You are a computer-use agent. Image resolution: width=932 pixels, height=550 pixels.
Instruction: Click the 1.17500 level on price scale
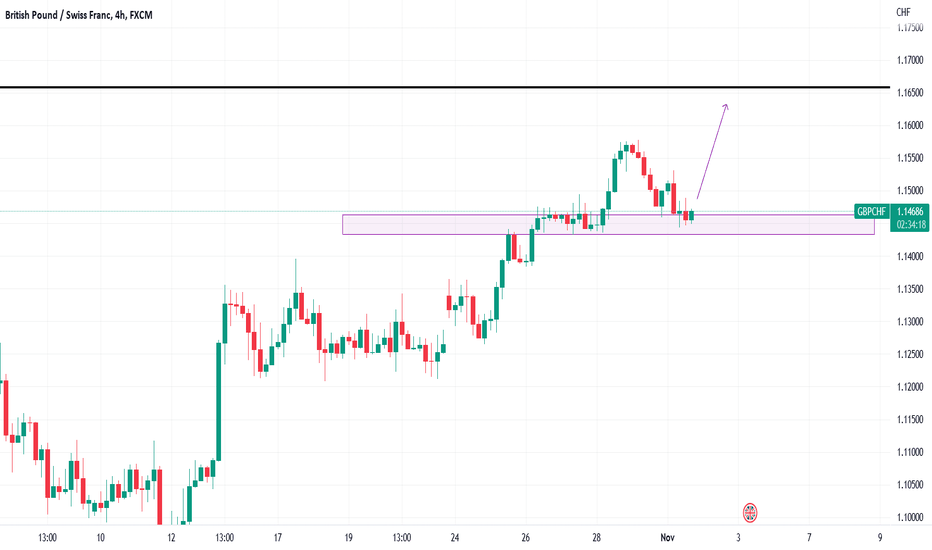(x=910, y=27)
